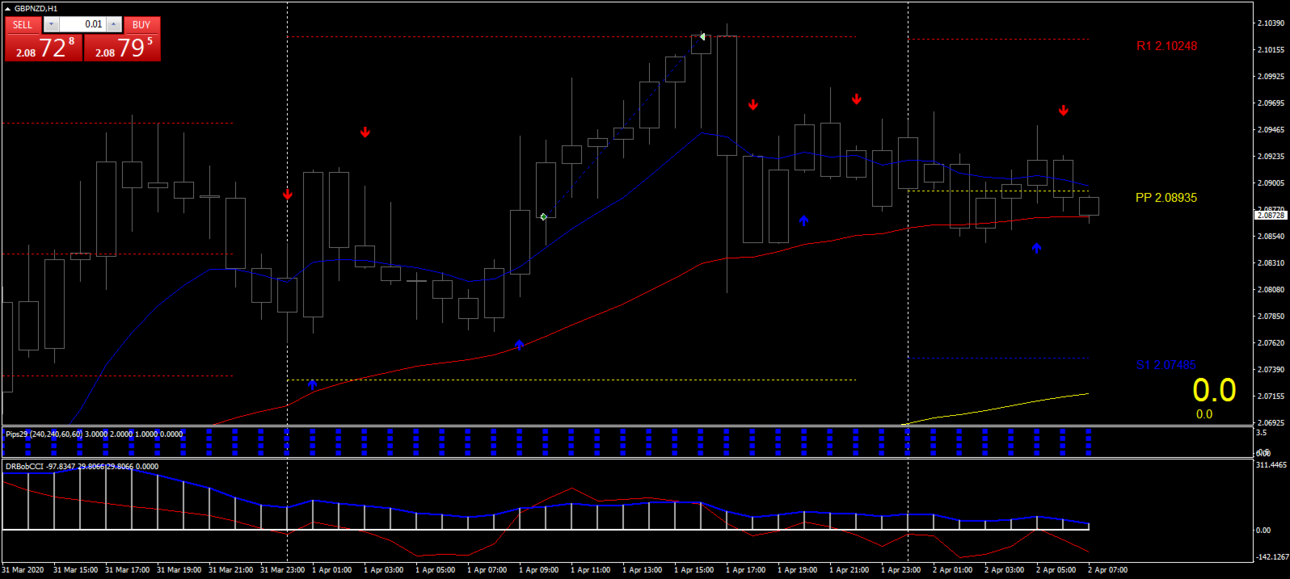Collapse the one-click trading panel triangle
Screen dimensions: 1290x579
[x=8, y=8]
